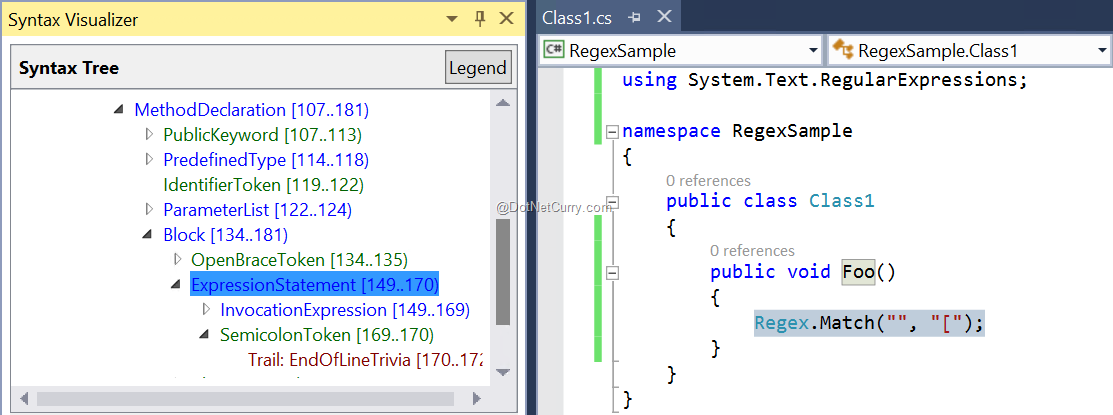This screenshot has height=415, width=1113.
Task: Click the Match method call in code
Action: pyautogui.click(x=847, y=323)
